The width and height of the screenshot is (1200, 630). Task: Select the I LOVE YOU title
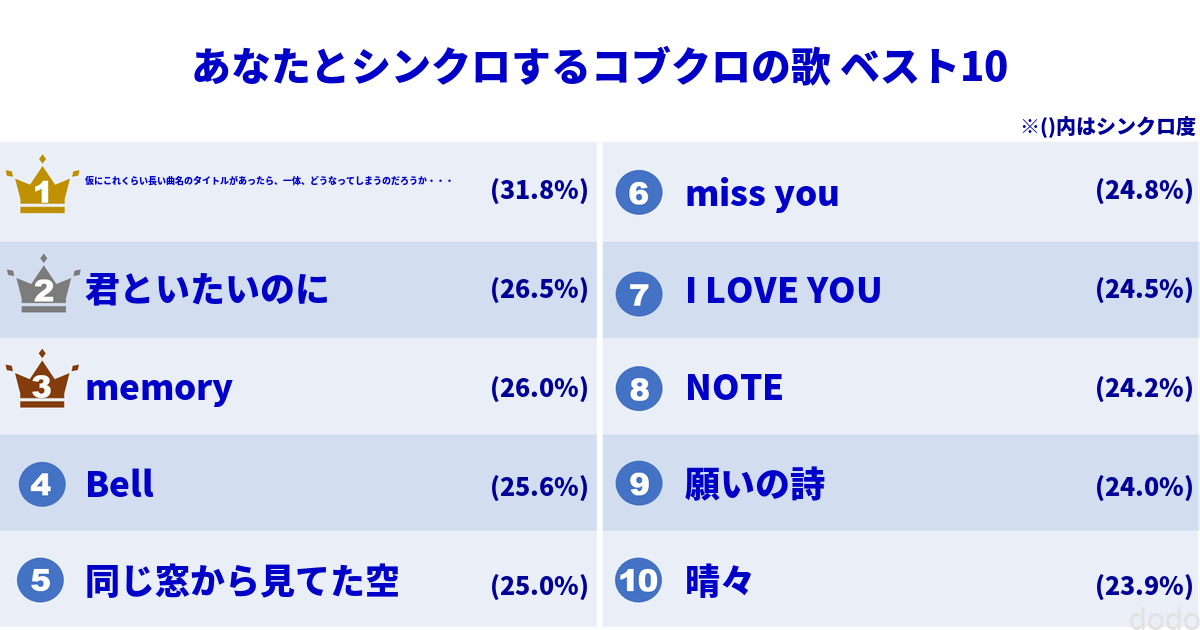point(783,291)
